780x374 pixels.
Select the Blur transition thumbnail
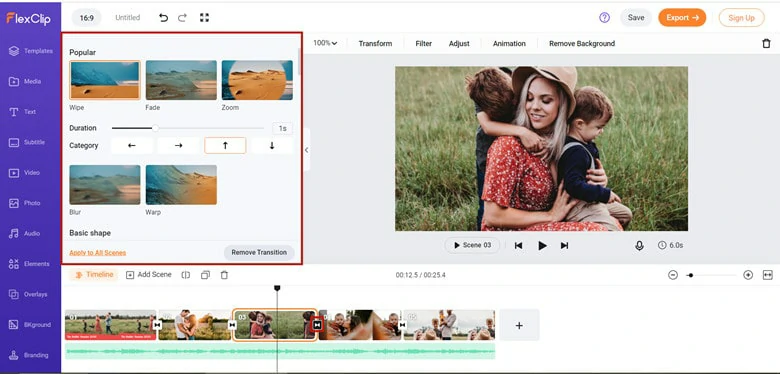click(x=104, y=185)
